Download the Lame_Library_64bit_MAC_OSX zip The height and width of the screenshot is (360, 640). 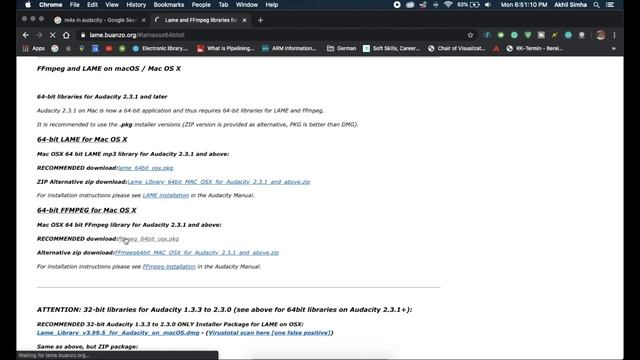point(219,182)
